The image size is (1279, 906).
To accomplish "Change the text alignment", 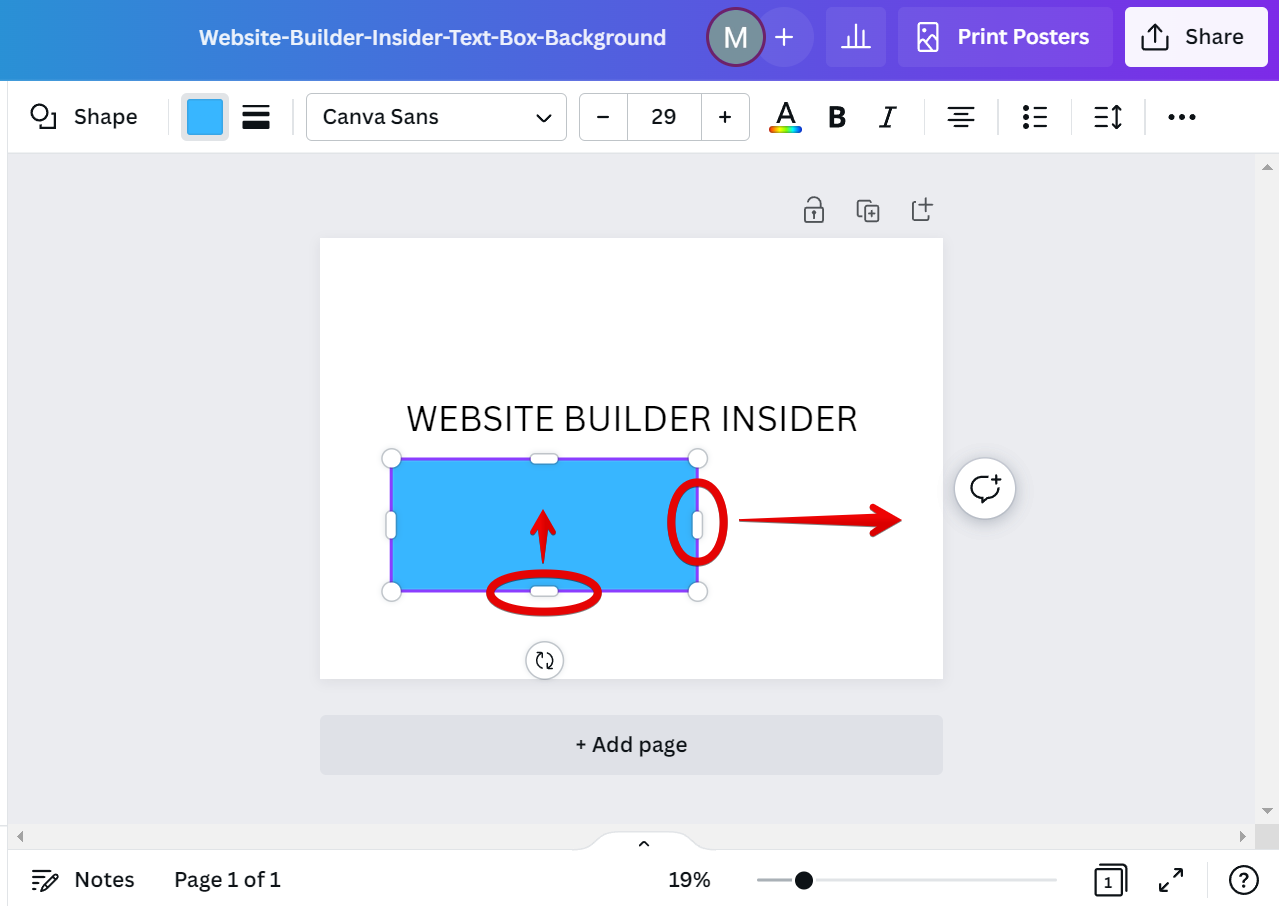I will coord(960,117).
